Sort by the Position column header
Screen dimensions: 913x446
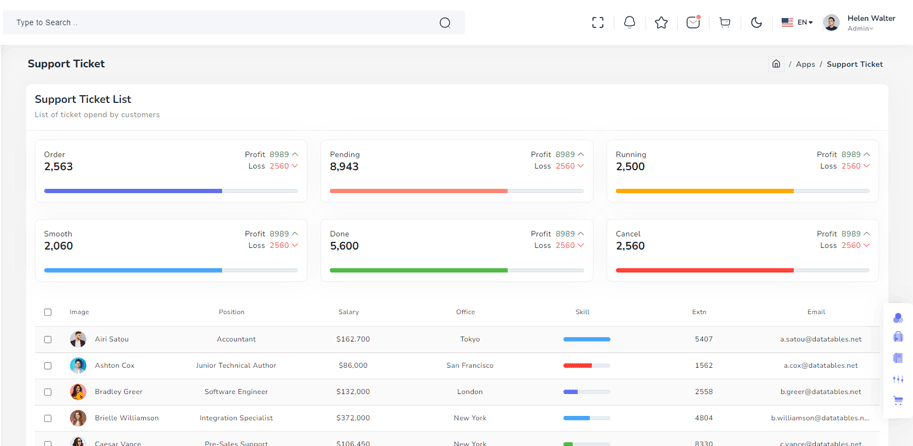click(x=232, y=312)
